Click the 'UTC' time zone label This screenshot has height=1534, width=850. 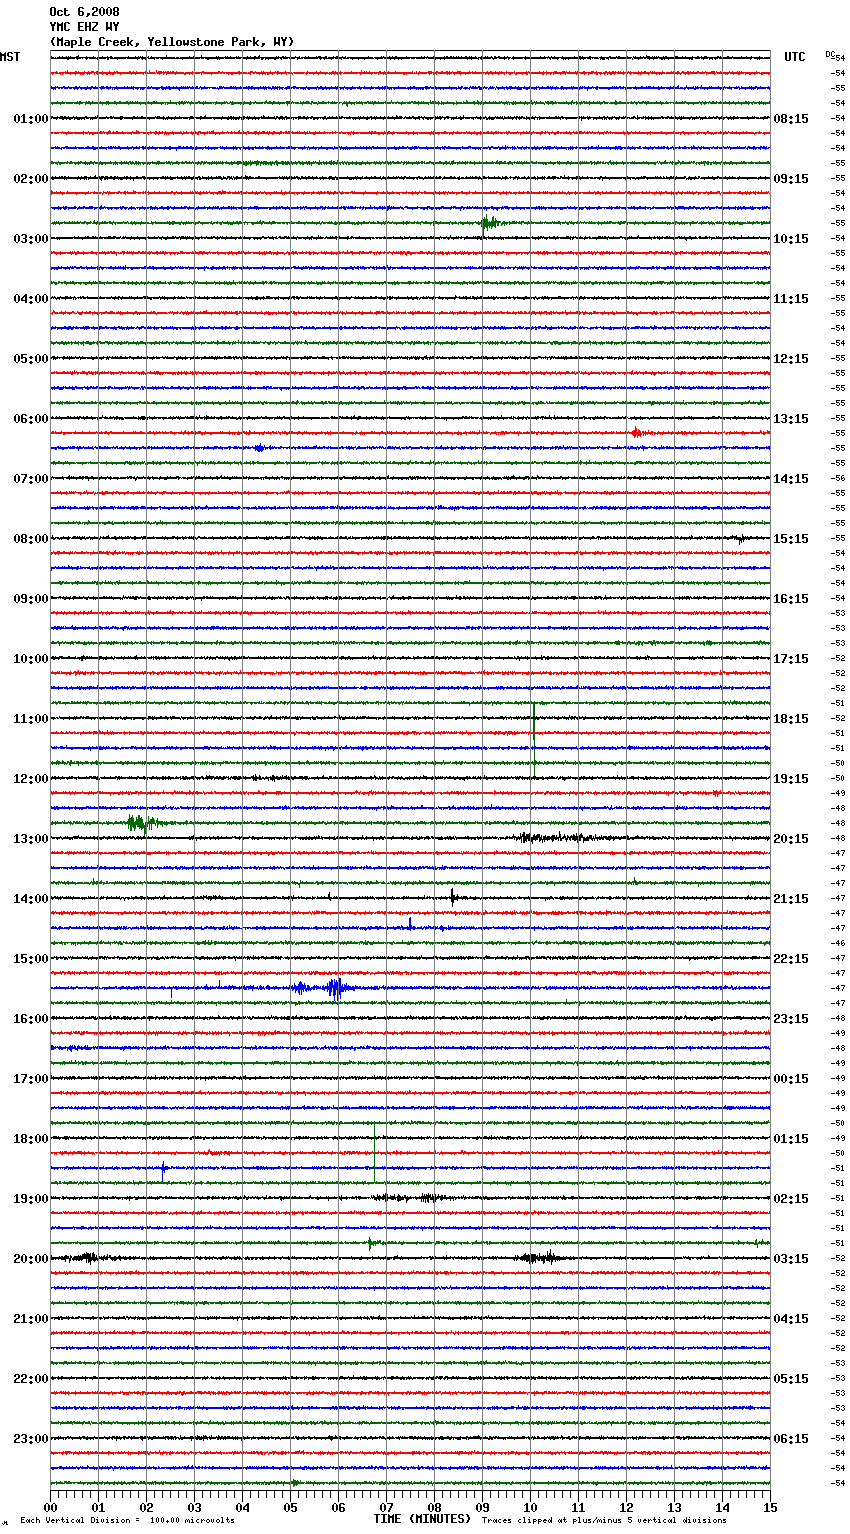pos(794,57)
